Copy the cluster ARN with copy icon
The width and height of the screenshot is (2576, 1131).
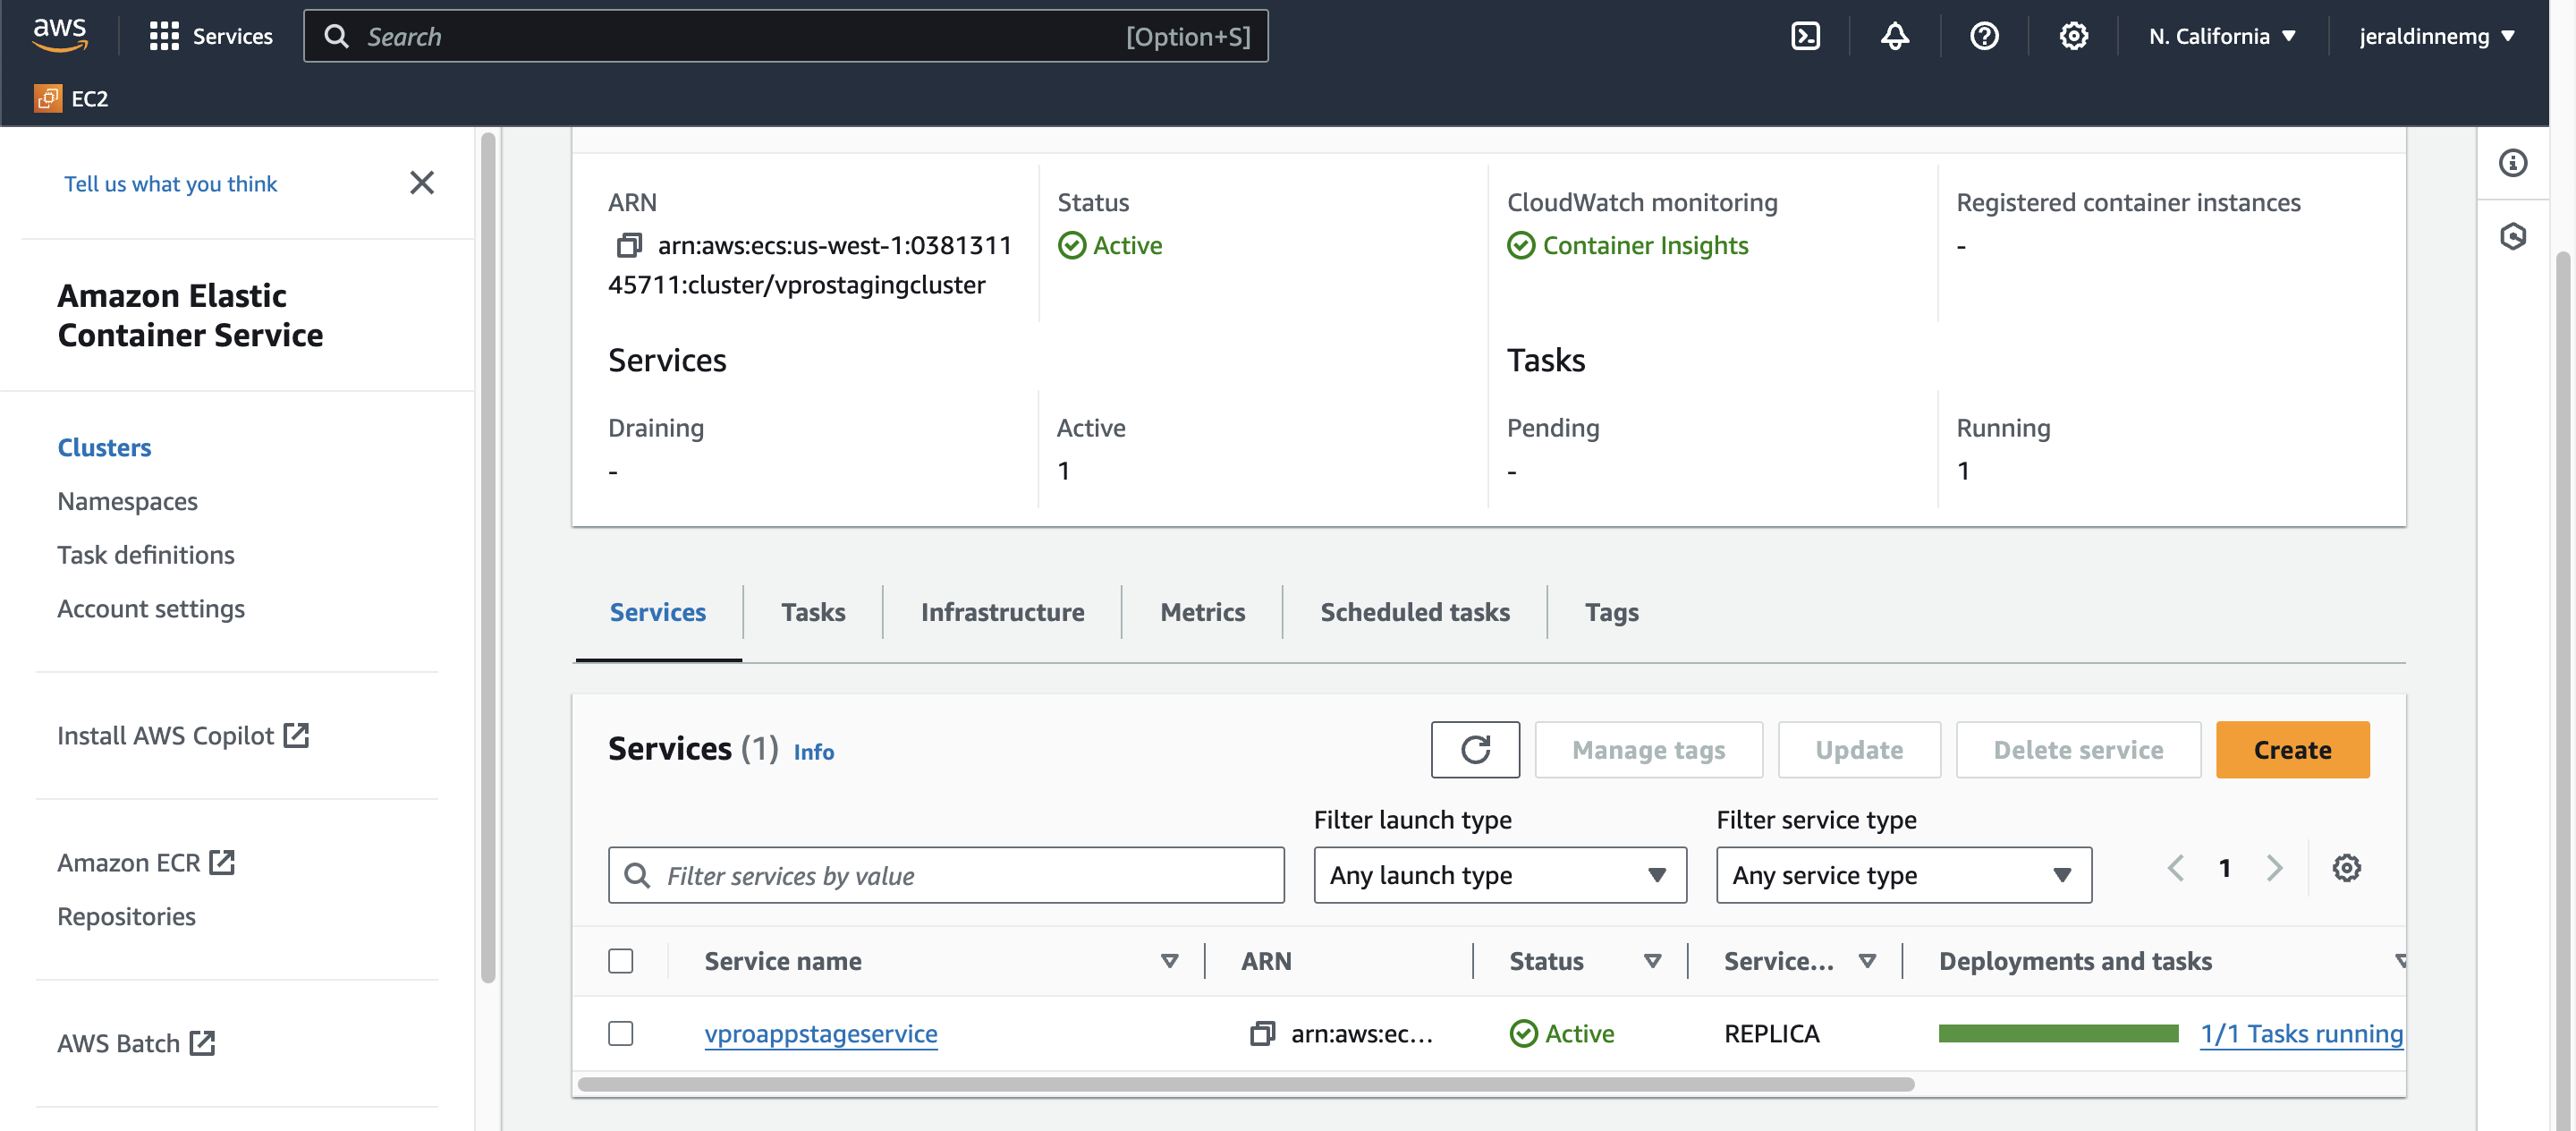[628, 245]
